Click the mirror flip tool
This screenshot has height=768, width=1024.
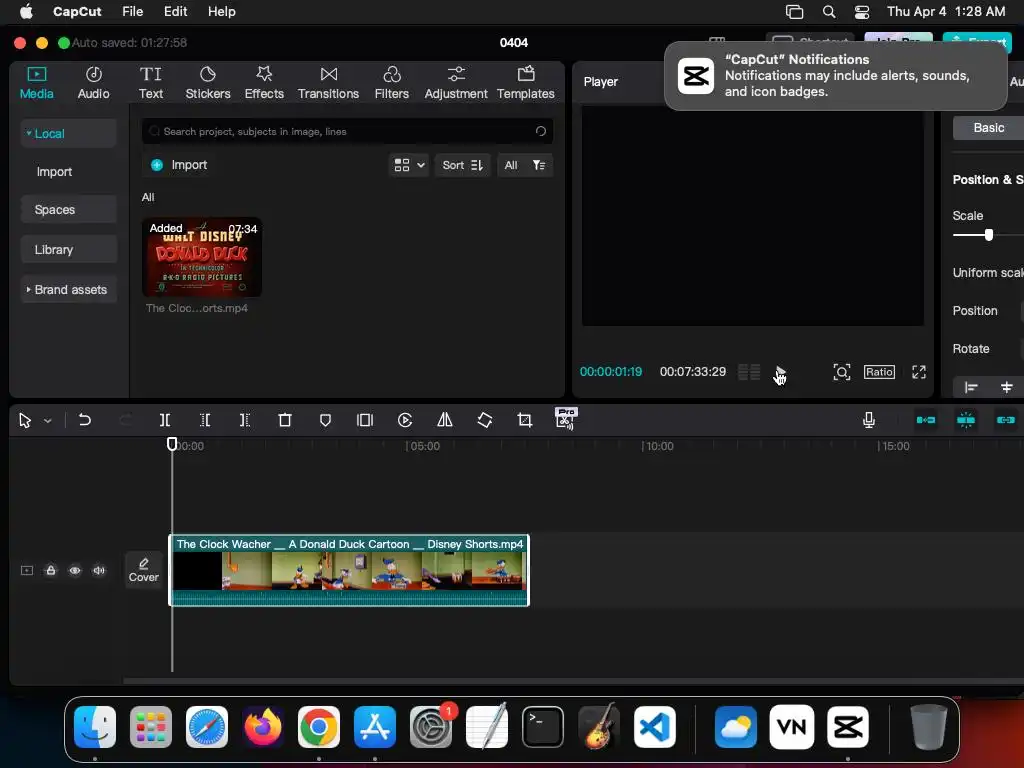click(x=445, y=420)
